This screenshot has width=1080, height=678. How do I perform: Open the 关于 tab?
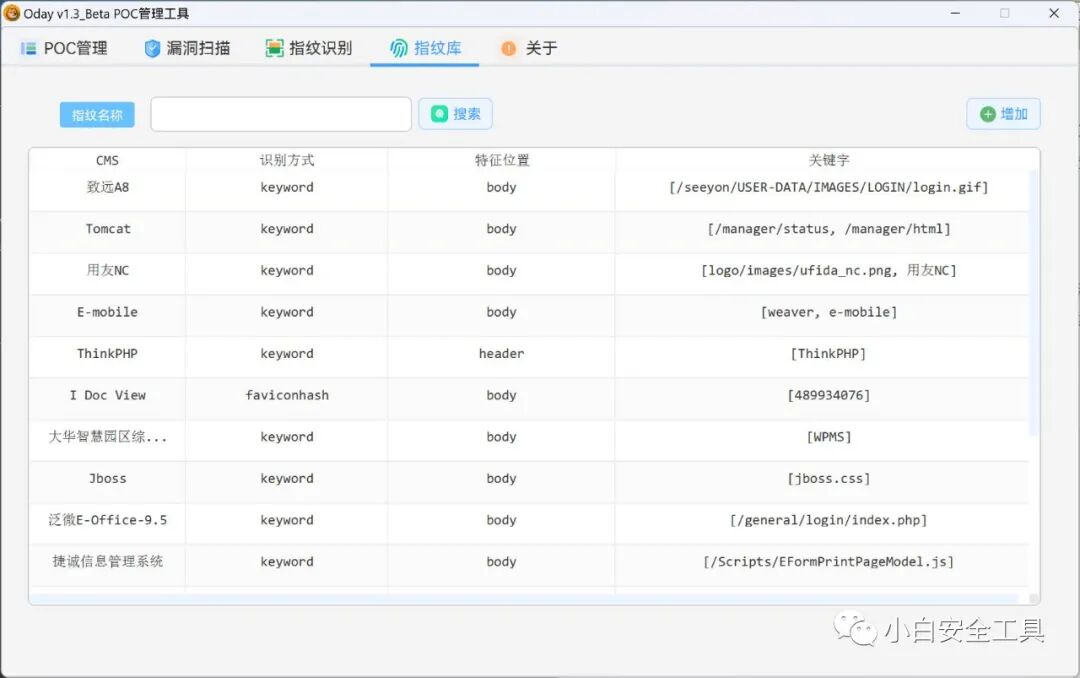click(x=529, y=48)
